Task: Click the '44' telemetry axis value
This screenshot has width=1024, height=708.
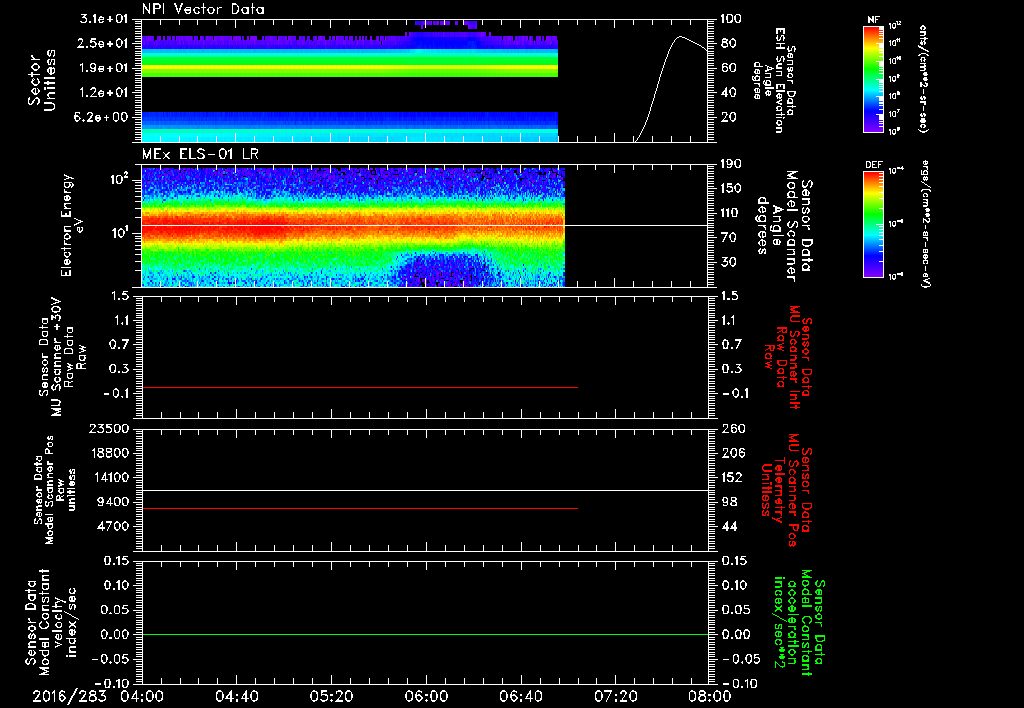Action: (x=729, y=526)
